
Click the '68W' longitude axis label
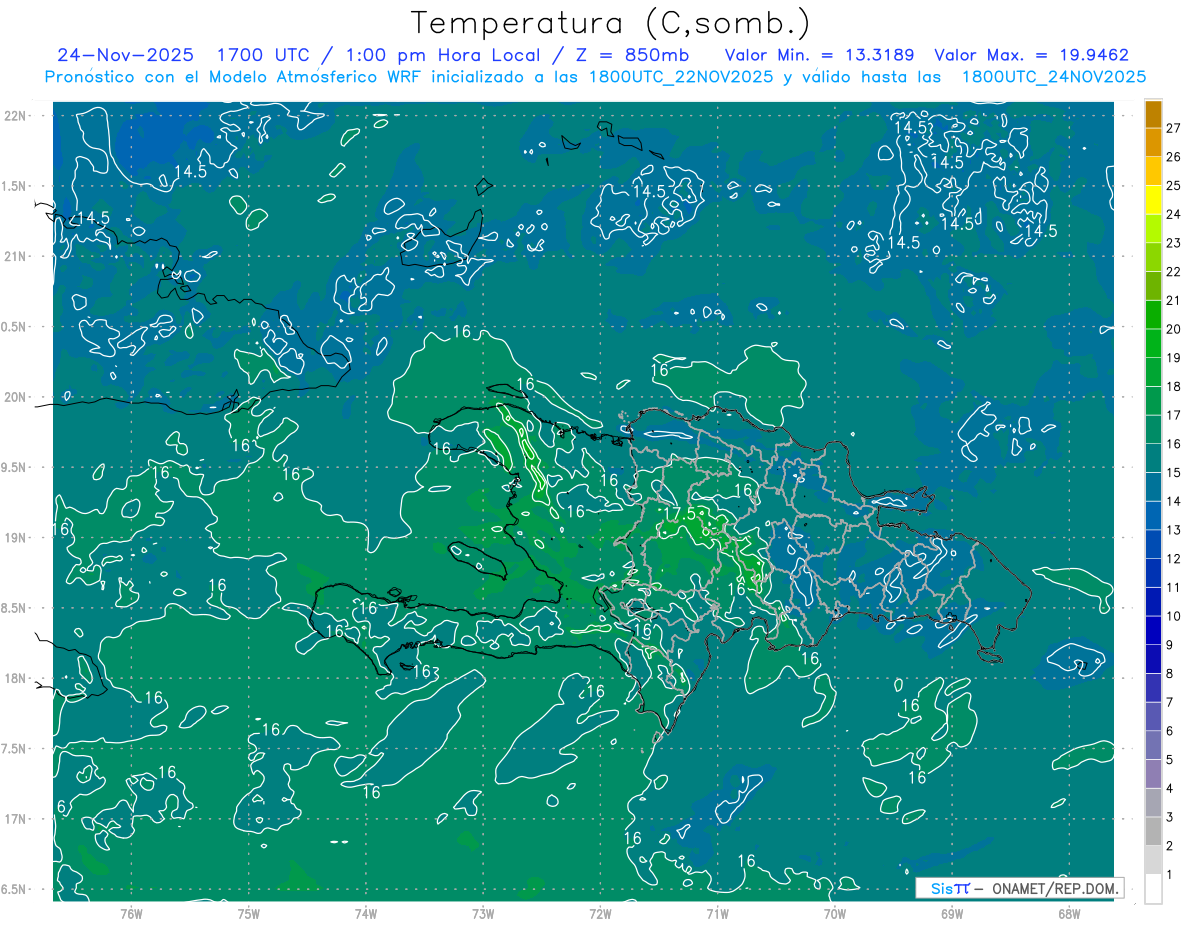tap(1069, 913)
